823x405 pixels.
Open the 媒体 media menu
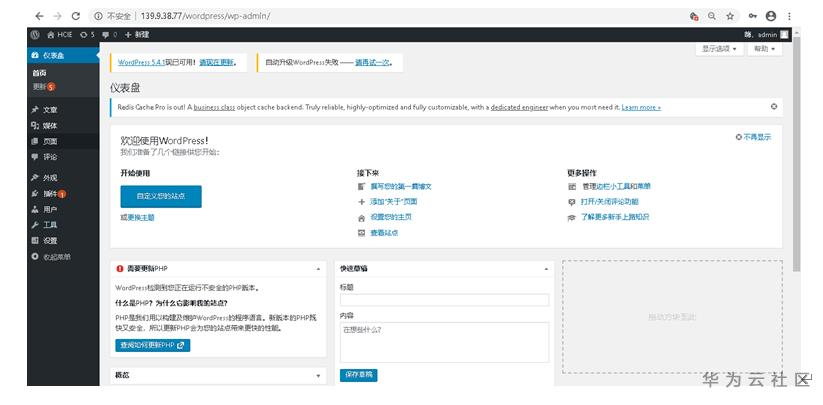pos(63,126)
